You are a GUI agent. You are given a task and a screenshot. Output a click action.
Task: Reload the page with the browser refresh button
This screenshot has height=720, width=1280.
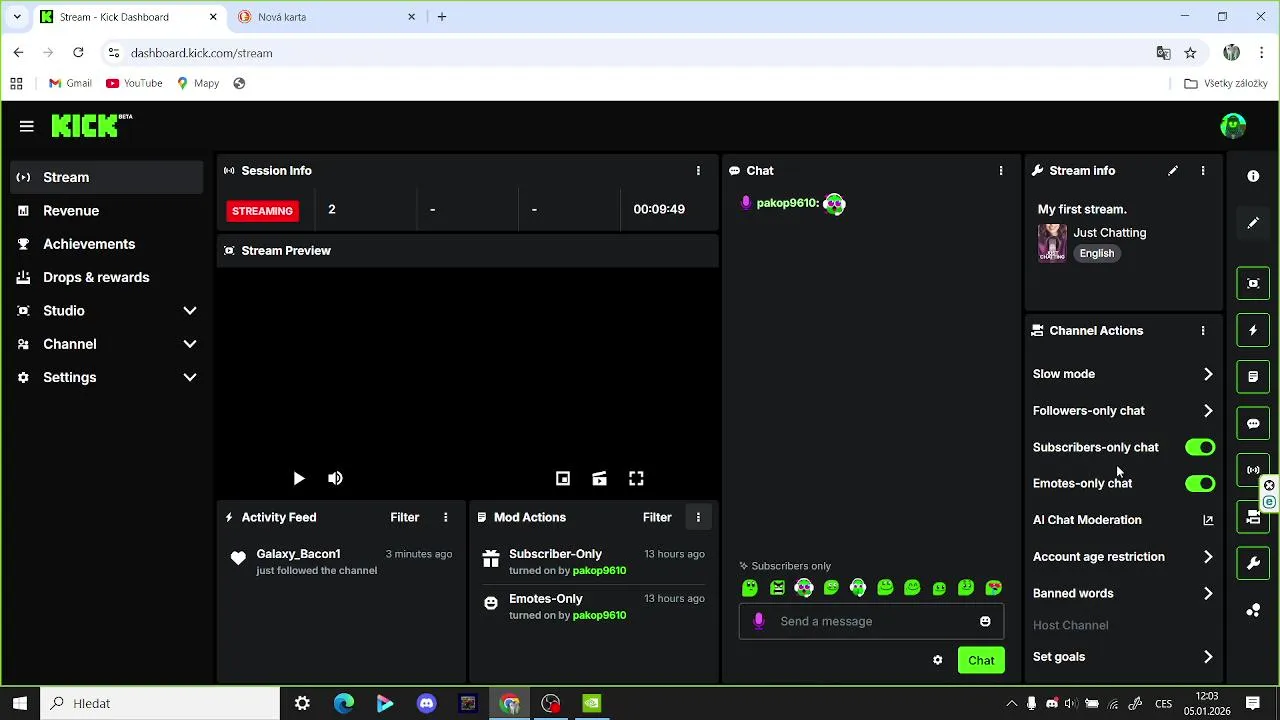[x=78, y=53]
